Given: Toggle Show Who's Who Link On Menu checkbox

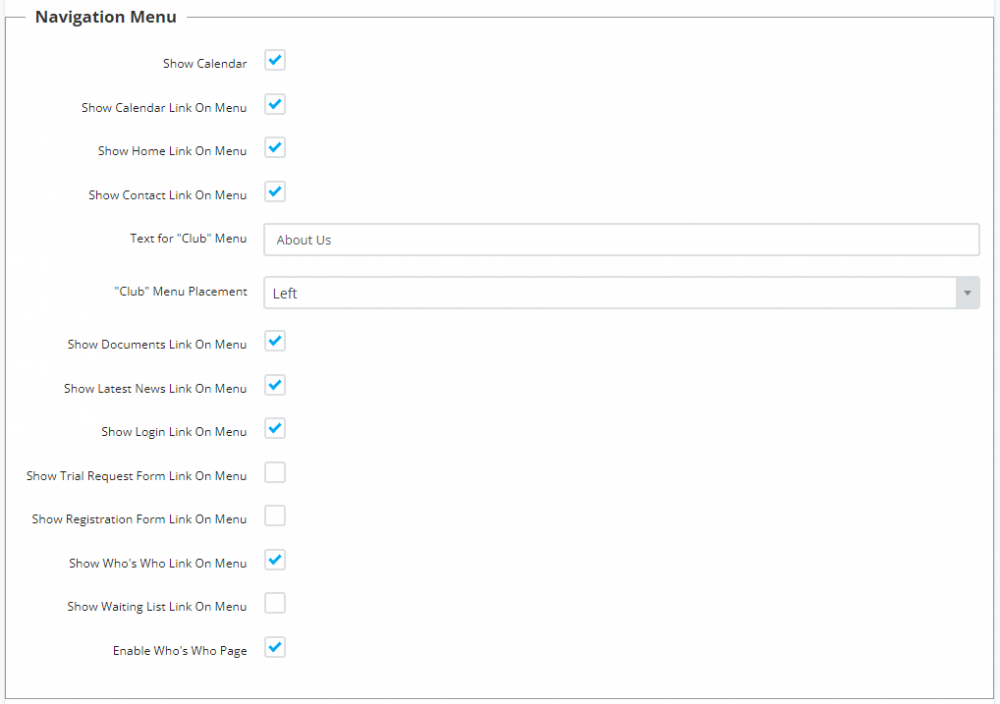Looking at the screenshot, I should 275,560.
